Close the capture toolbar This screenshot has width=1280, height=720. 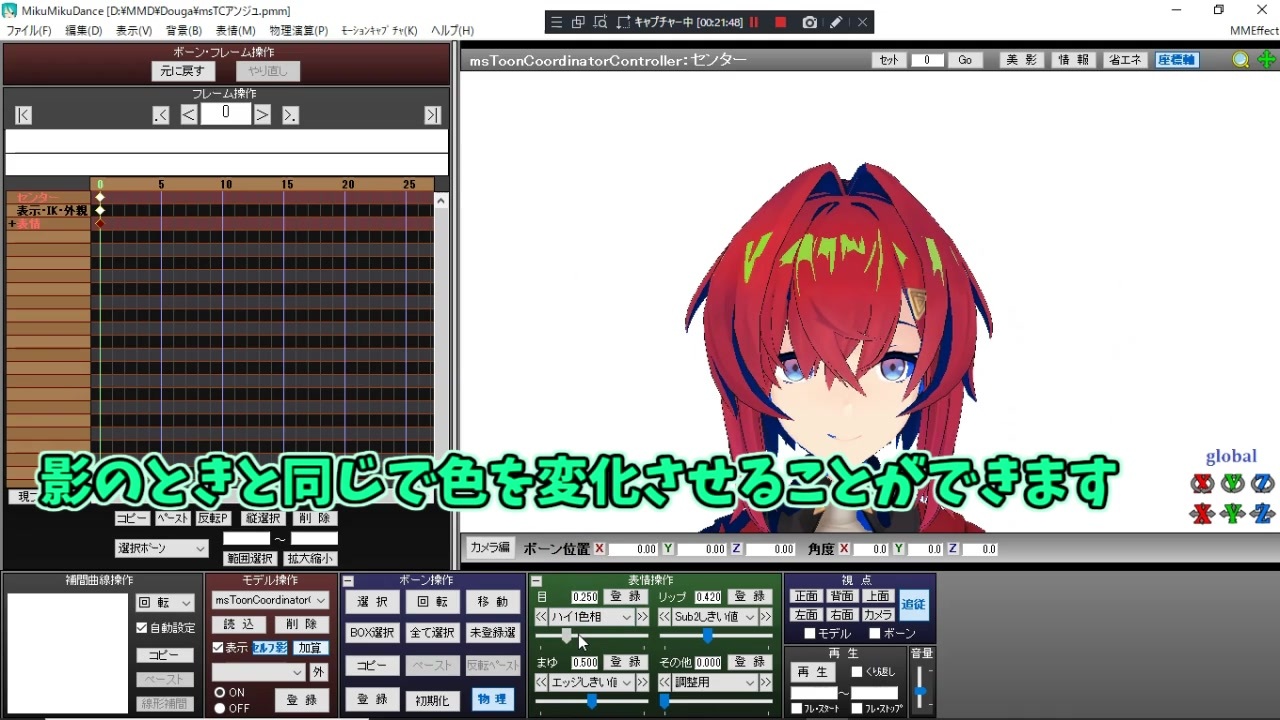pyautogui.click(x=863, y=22)
